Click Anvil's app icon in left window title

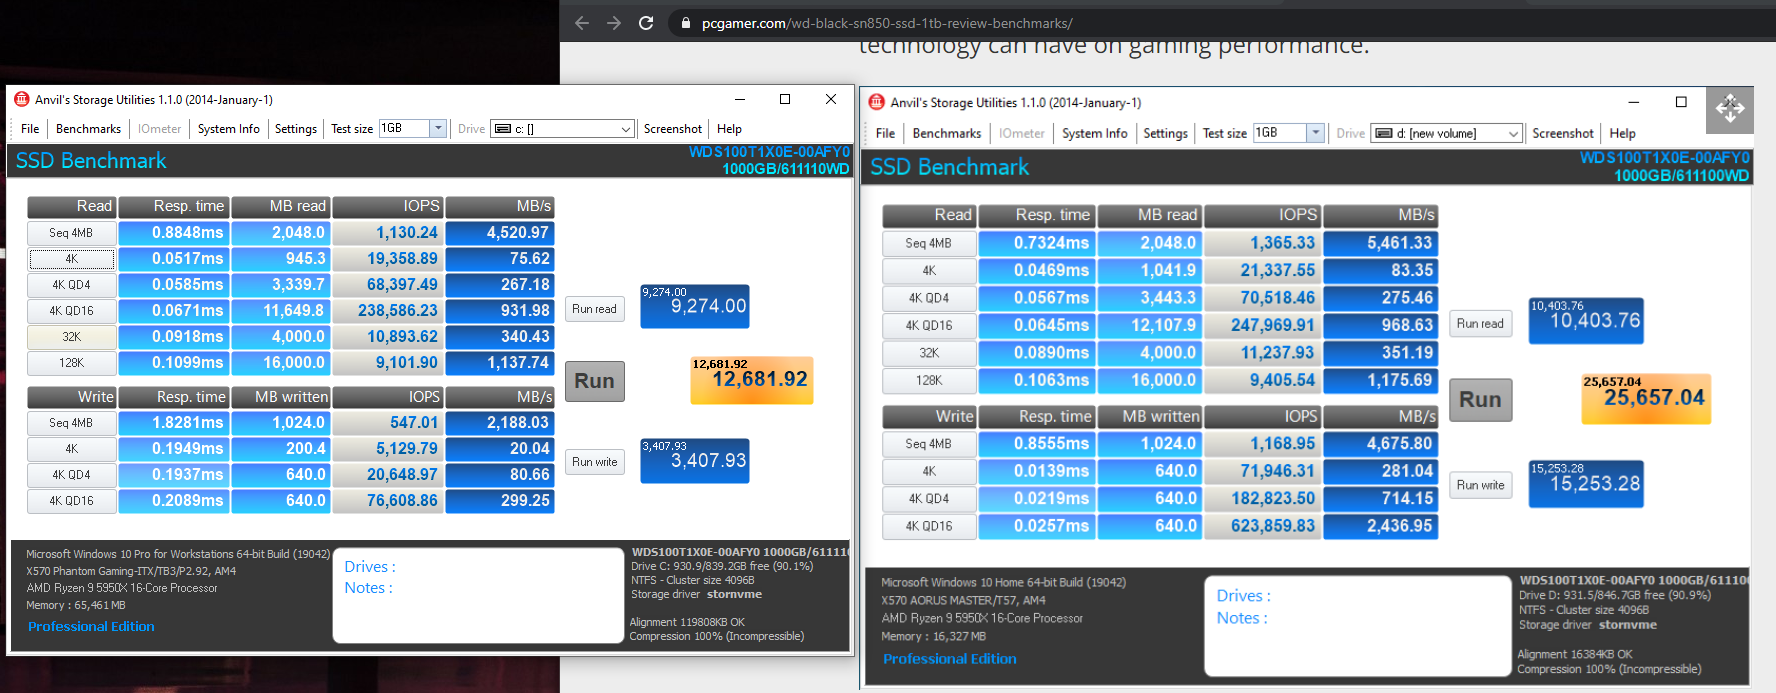[x=22, y=99]
